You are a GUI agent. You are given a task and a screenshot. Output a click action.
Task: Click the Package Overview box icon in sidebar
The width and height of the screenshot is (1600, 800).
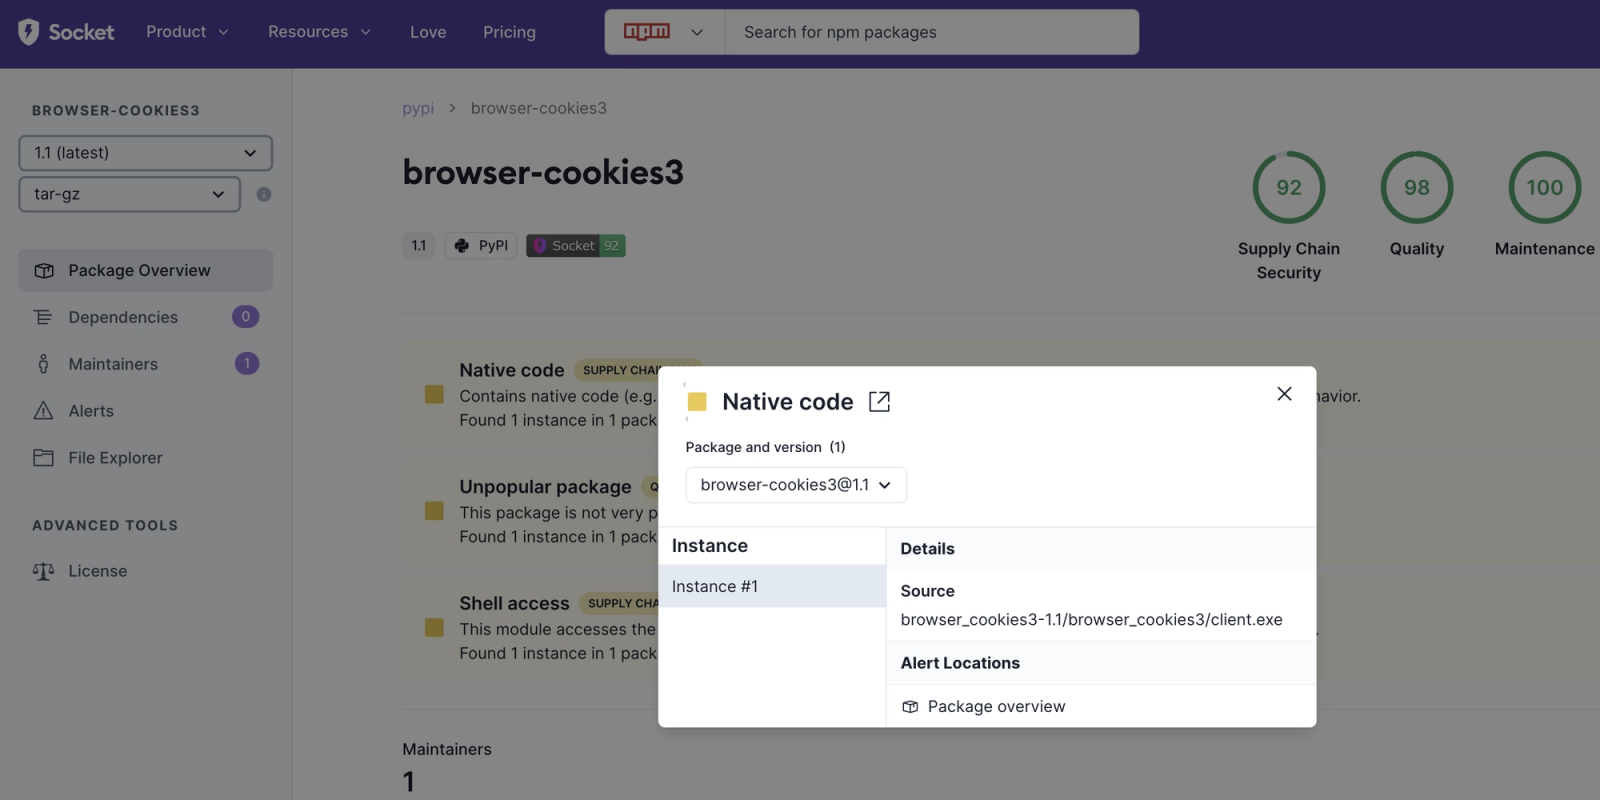(x=44, y=271)
